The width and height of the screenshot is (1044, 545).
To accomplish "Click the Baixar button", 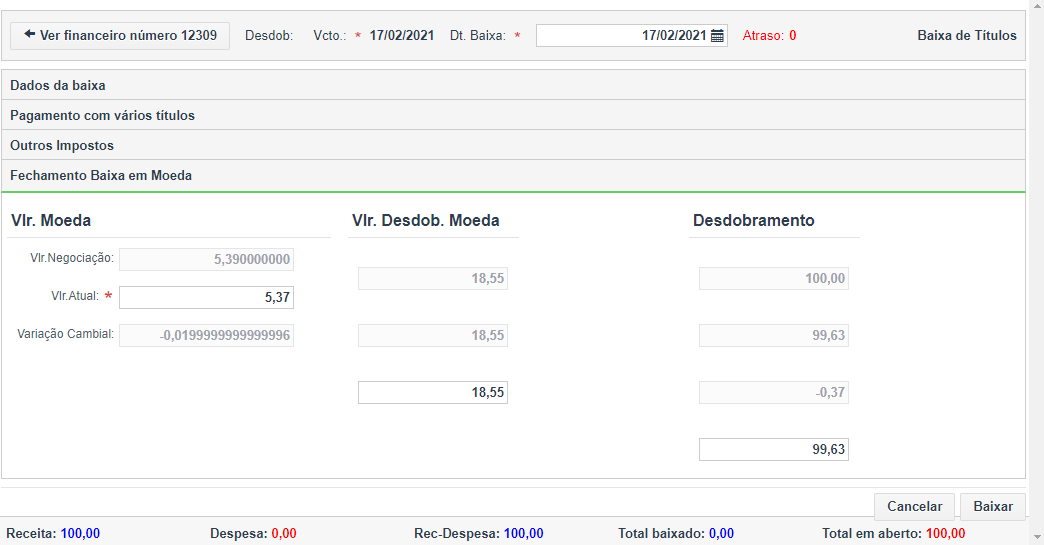I will [993, 506].
